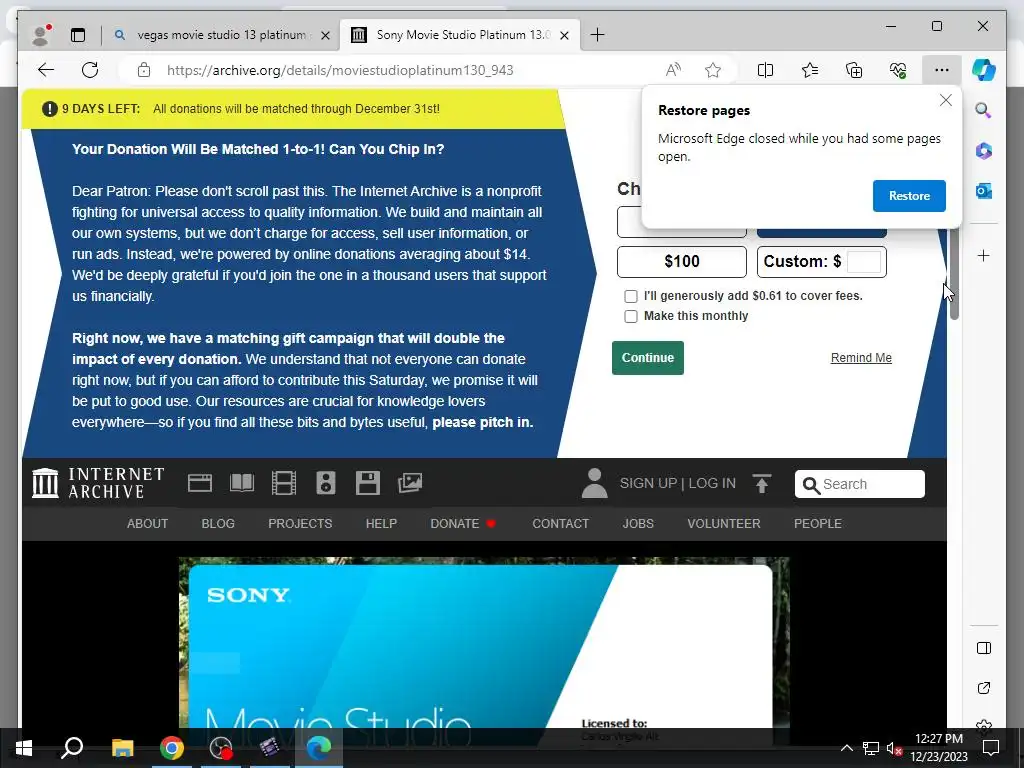Open Windows notification center
The height and width of the screenshot is (768, 1024).
click(x=991, y=748)
